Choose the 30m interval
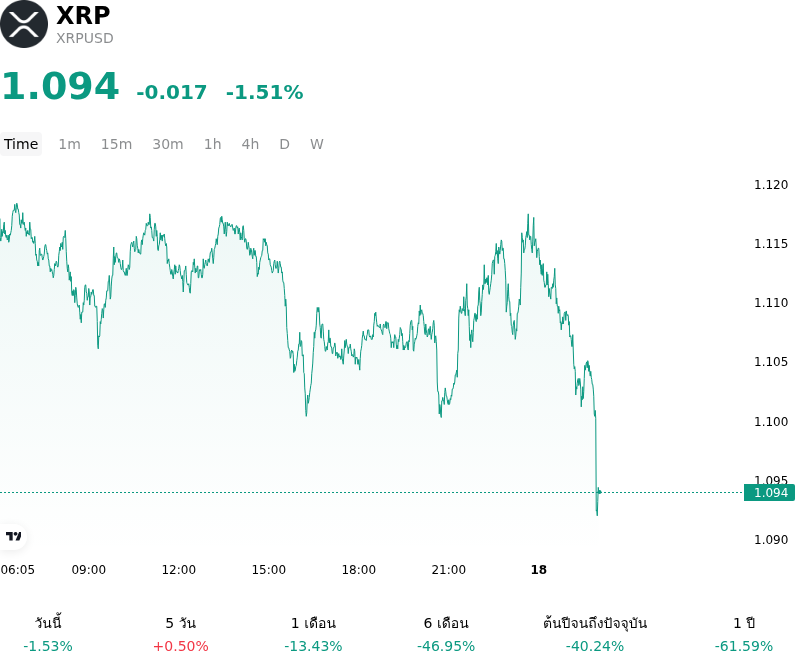The width and height of the screenshot is (800, 666). 168,144
